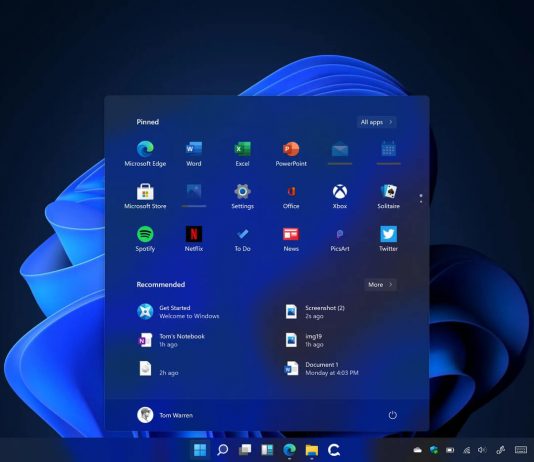Image resolution: width=534 pixels, height=462 pixels.
Task: Launch Netflix from pinned apps
Action: point(194,239)
